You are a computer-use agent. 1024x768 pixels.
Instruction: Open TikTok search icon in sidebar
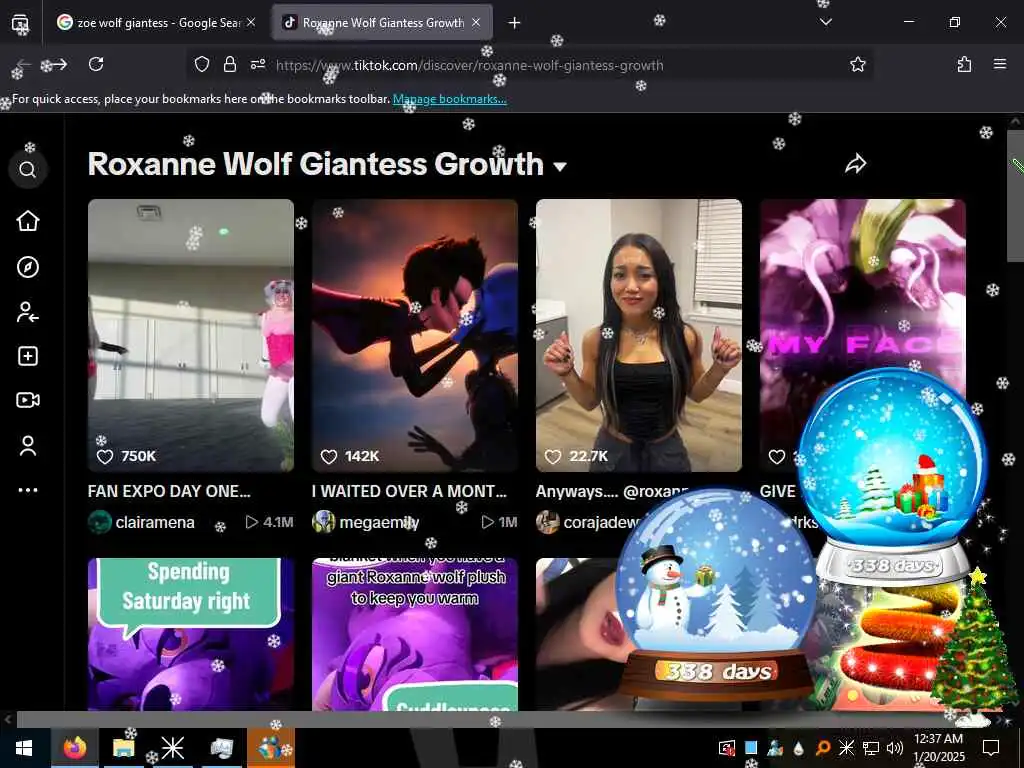[x=27, y=170]
